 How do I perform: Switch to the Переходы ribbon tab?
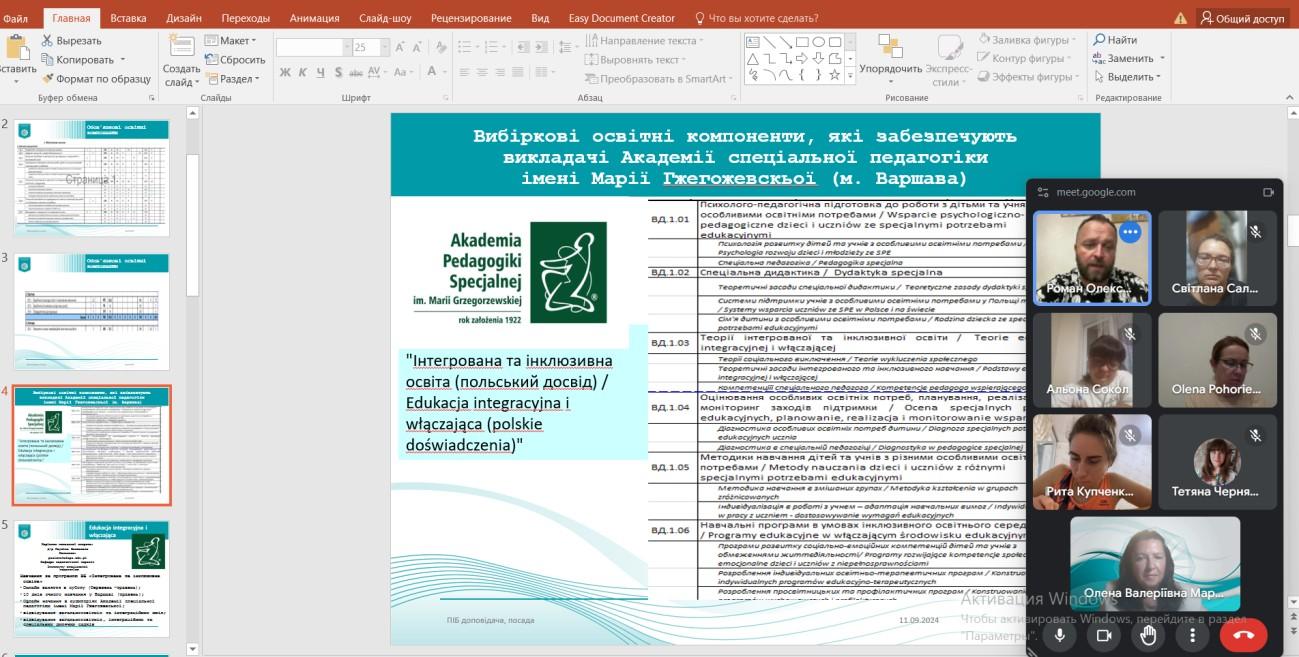point(245,18)
